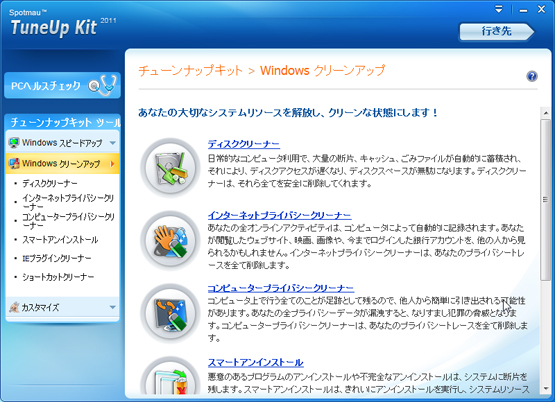The height and width of the screenshot is (402, 555).
Task: Minimize the TuneUp Kit window
Action: 523,11
